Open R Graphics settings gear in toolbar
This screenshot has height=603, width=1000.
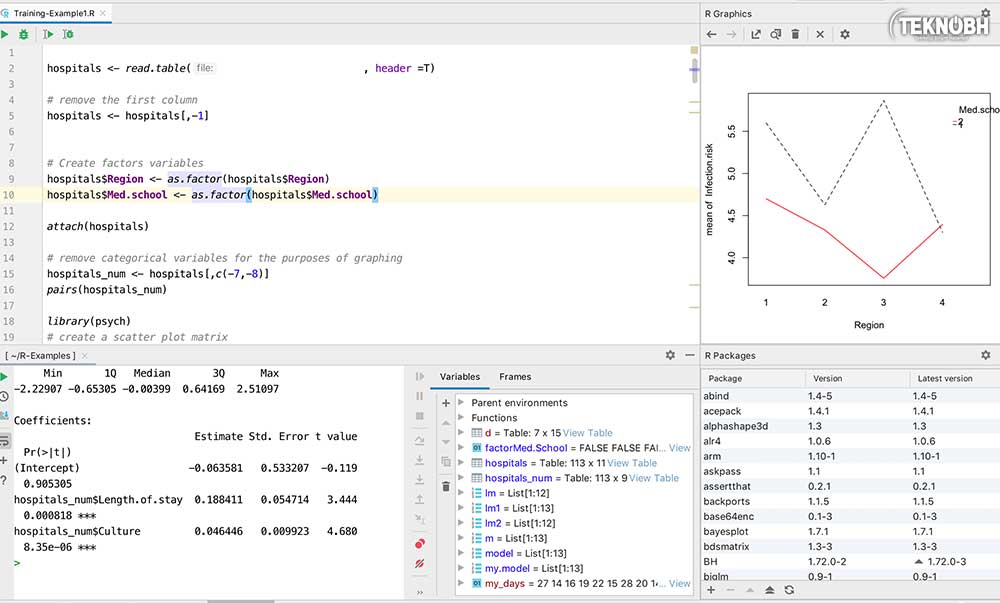coord(844,34)
